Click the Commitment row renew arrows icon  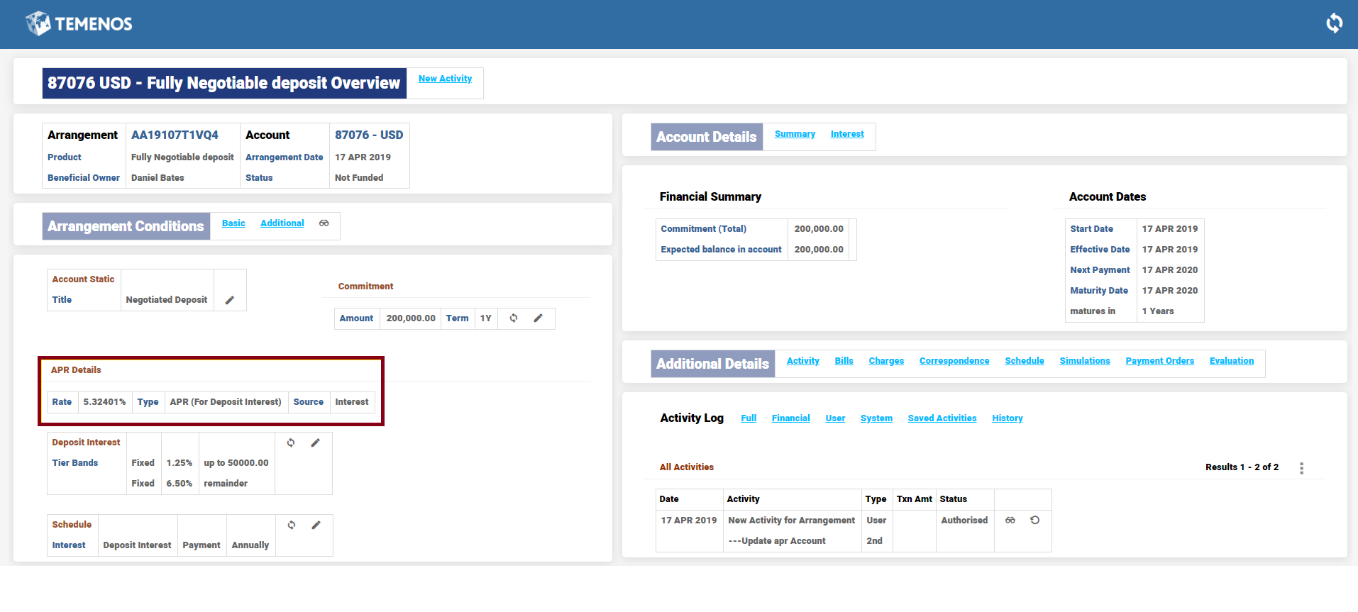click(x=513, y=318)
